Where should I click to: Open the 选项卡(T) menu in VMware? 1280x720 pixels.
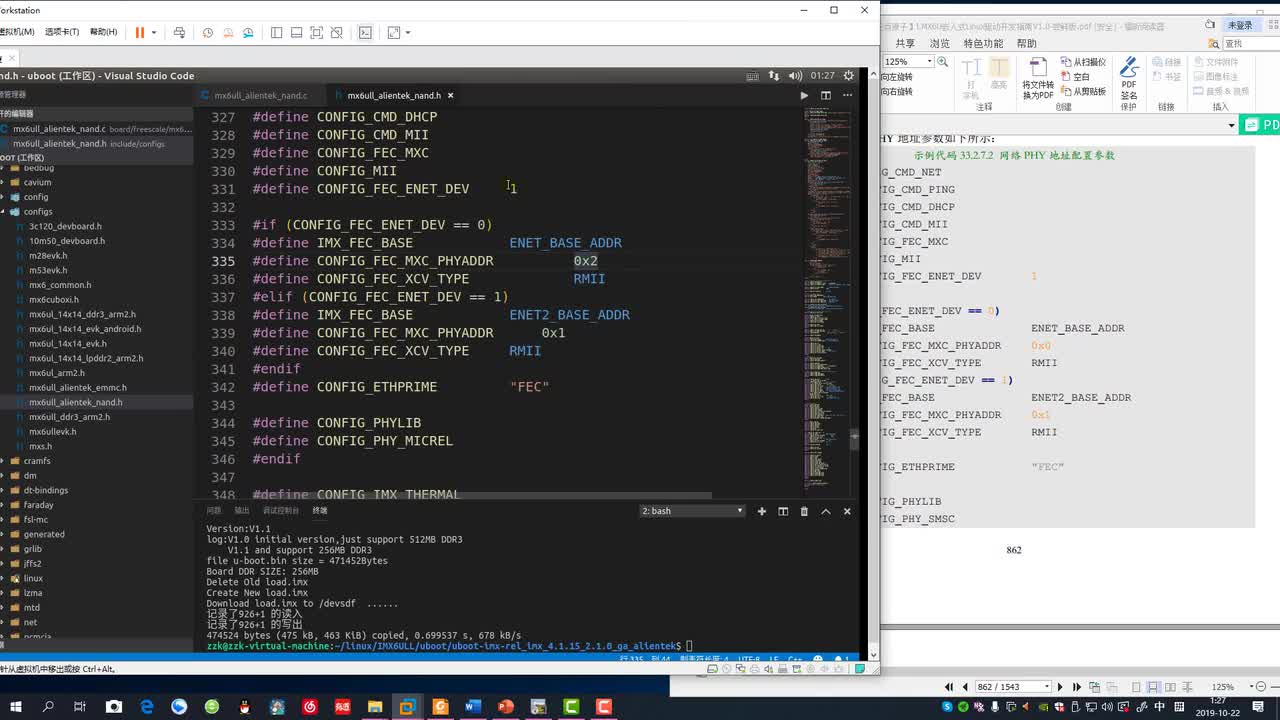[62, 32]
